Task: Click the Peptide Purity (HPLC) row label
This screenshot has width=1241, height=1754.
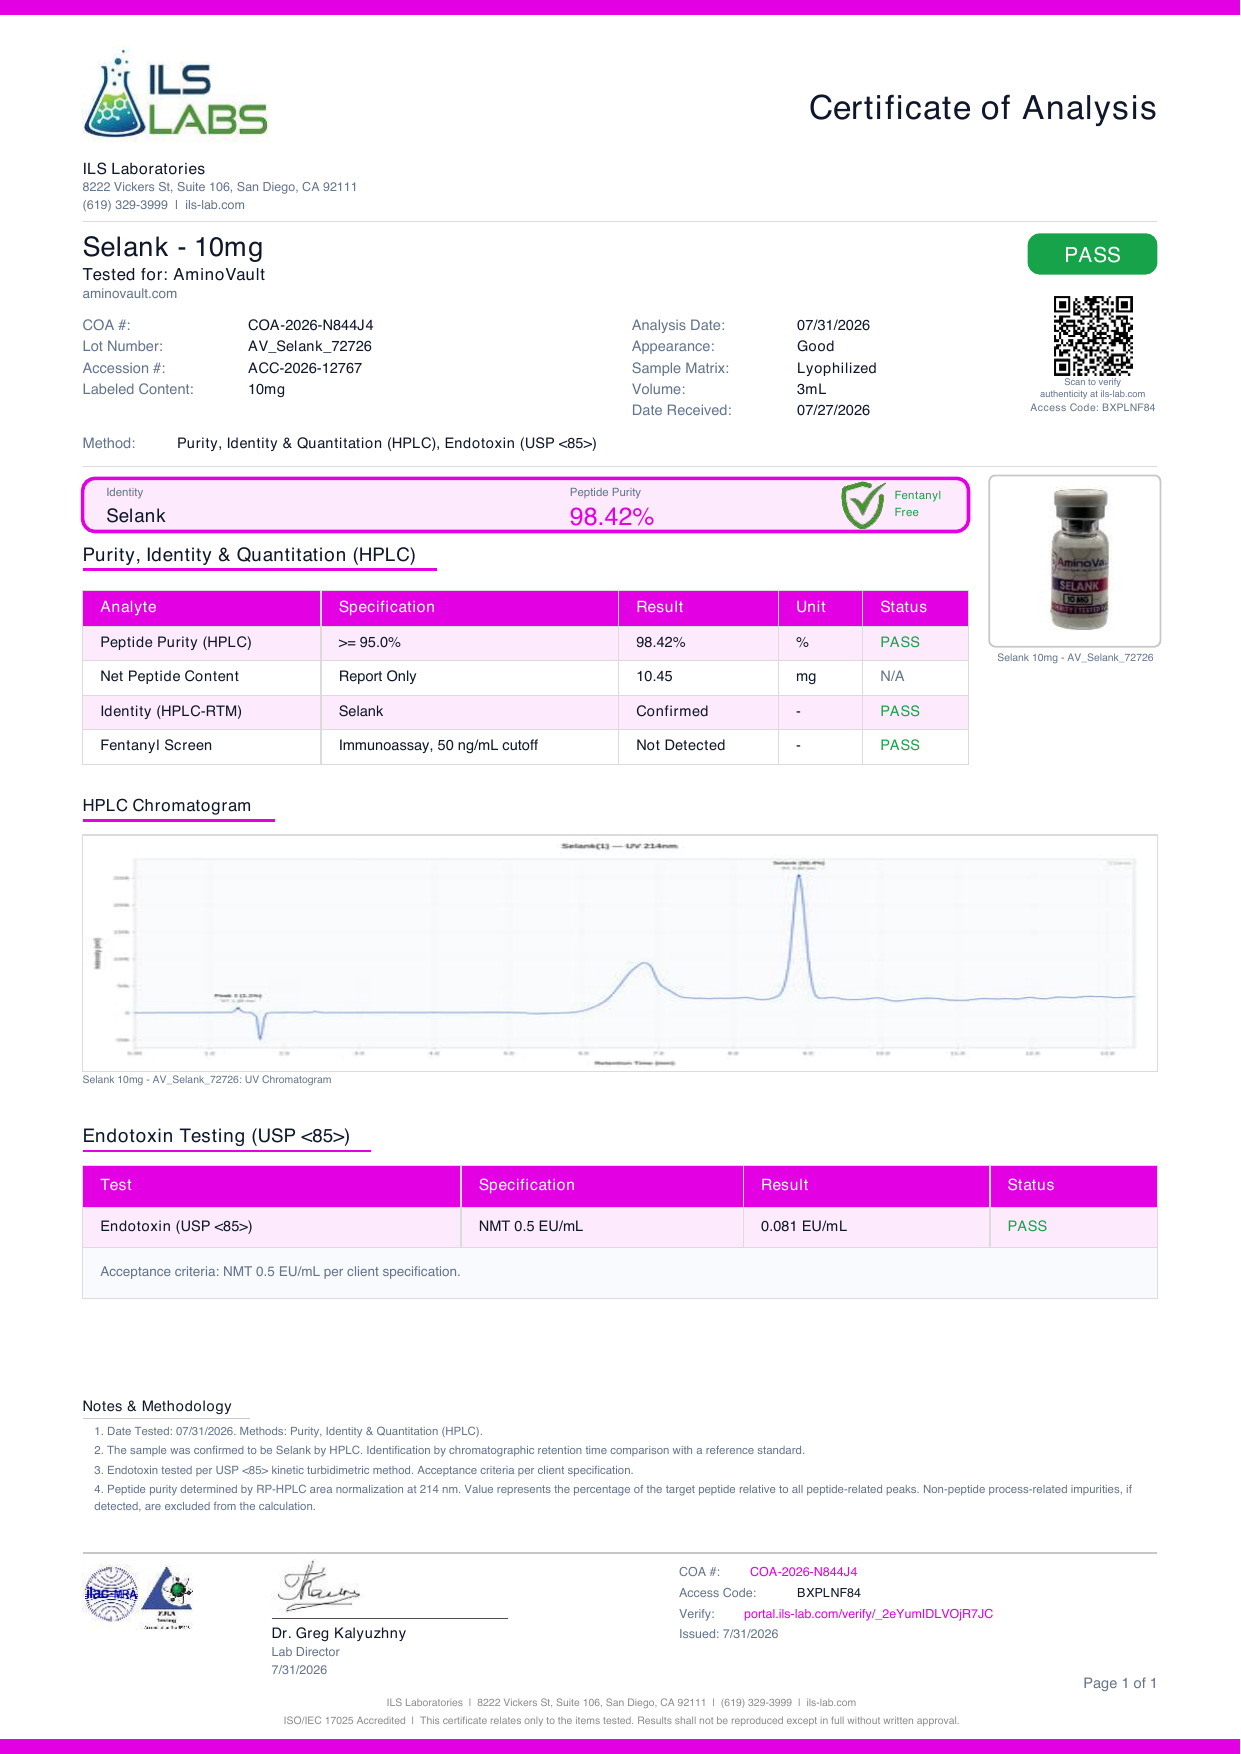Action: 176,642
